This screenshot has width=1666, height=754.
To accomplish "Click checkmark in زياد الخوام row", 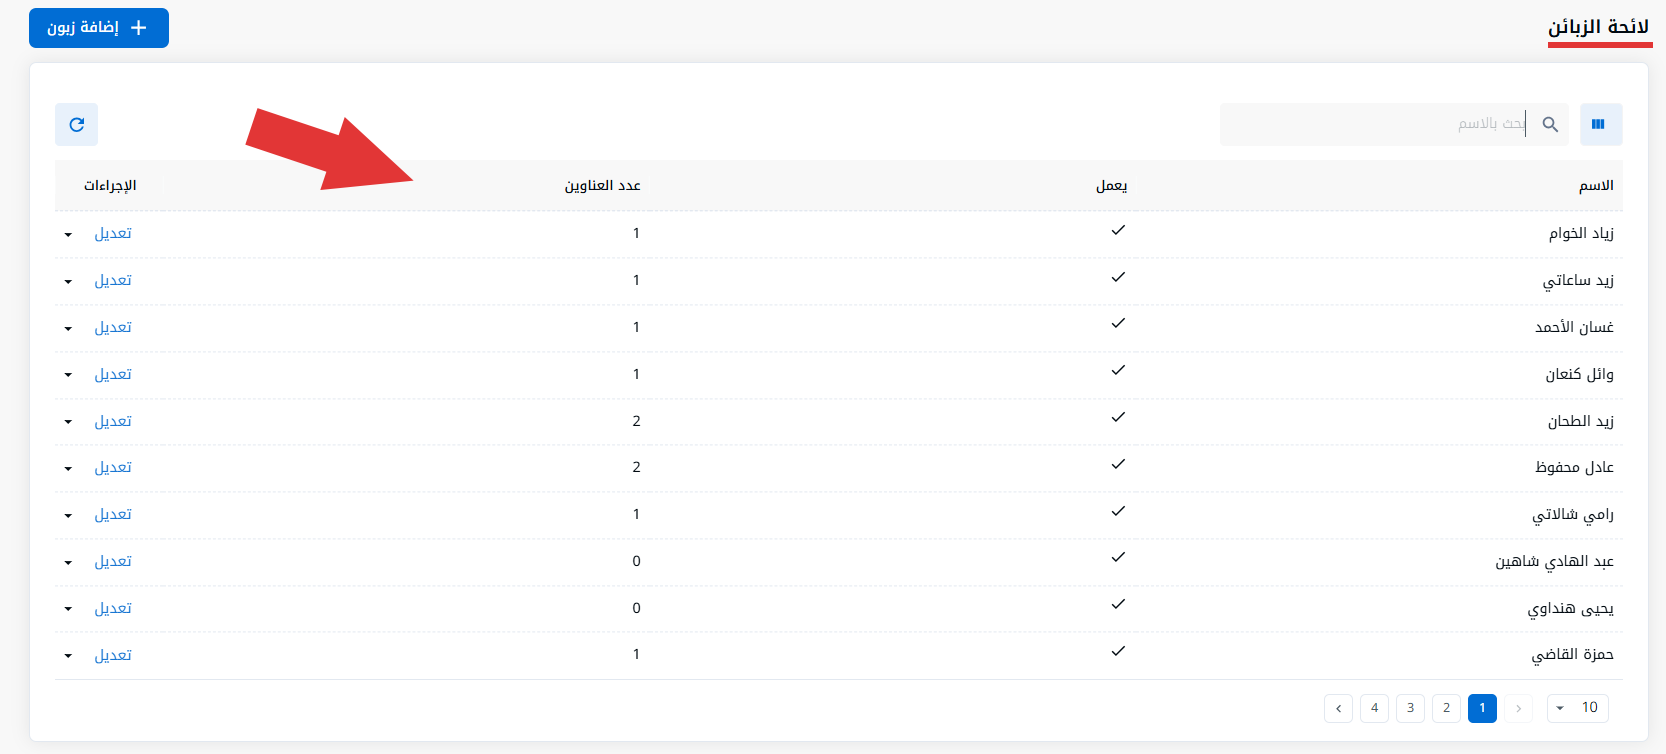I will tap(1118, 230).
